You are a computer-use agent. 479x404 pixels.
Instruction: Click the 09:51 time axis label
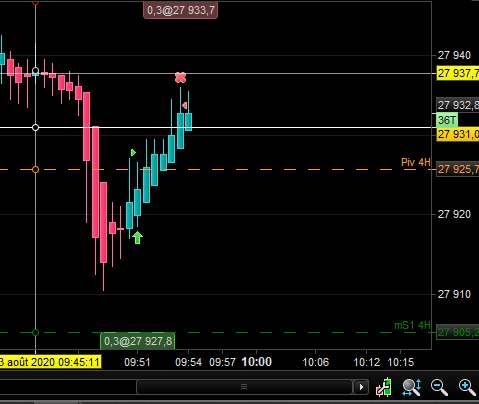137,362
